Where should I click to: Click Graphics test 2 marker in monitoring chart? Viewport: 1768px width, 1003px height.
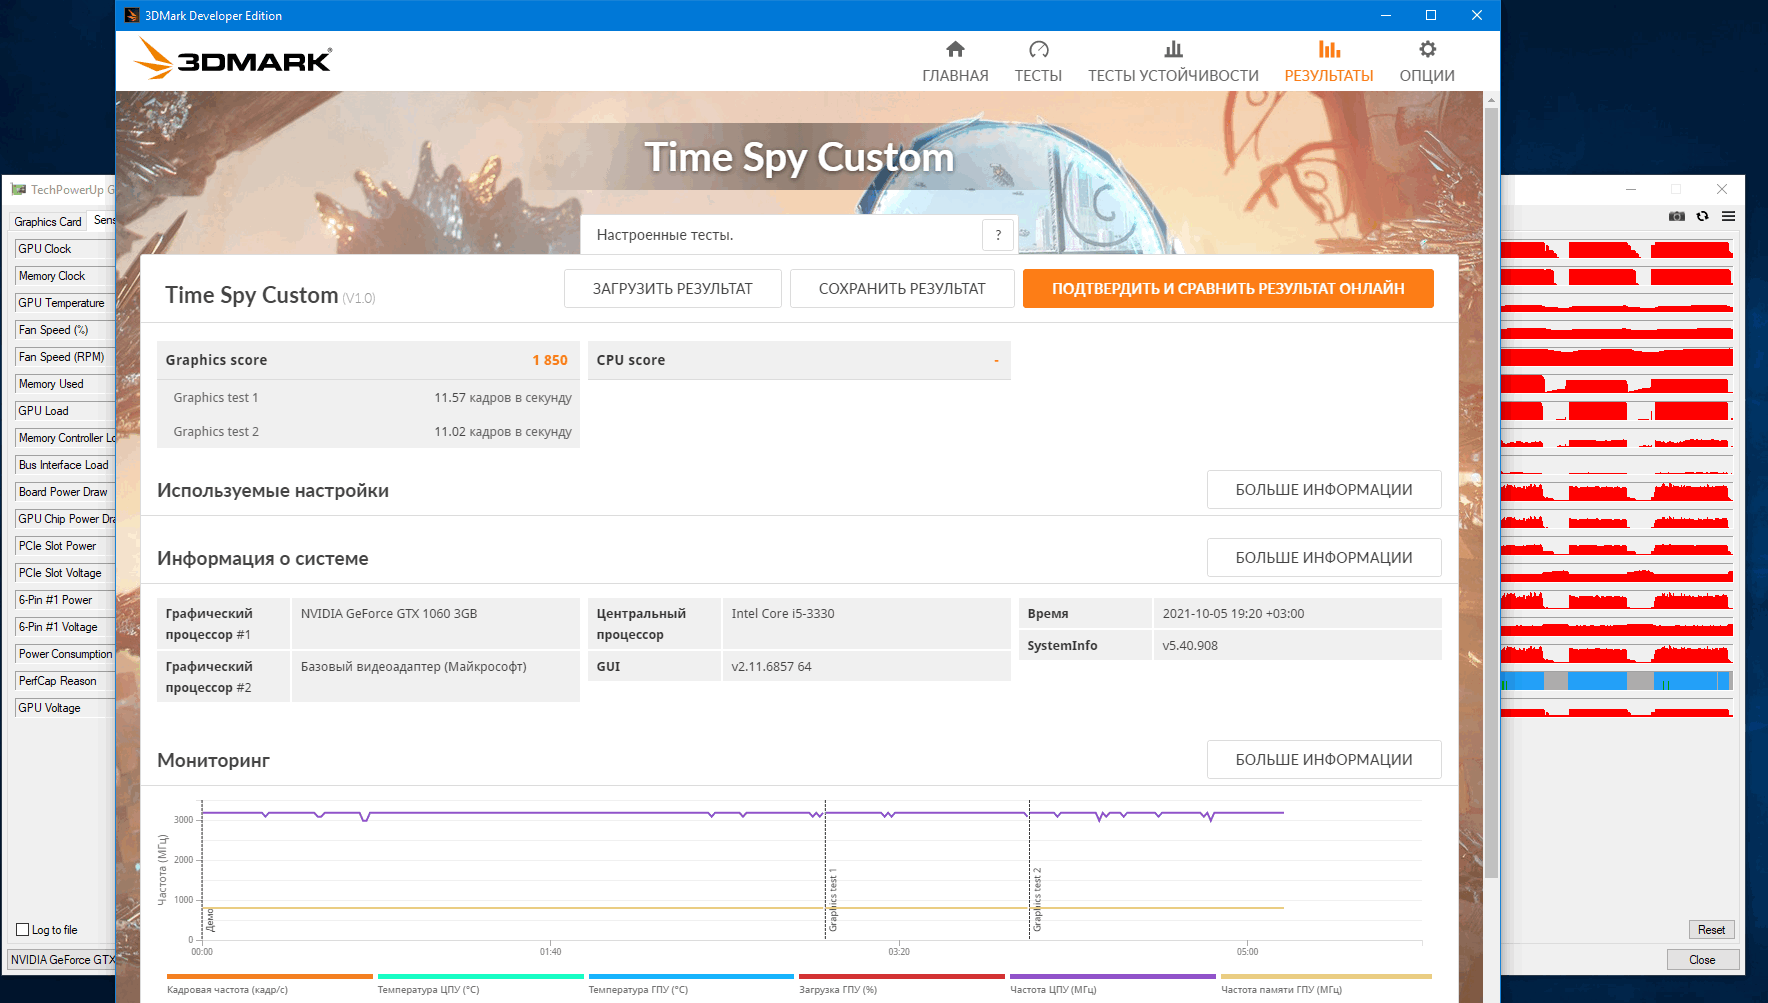point(1037,900)
